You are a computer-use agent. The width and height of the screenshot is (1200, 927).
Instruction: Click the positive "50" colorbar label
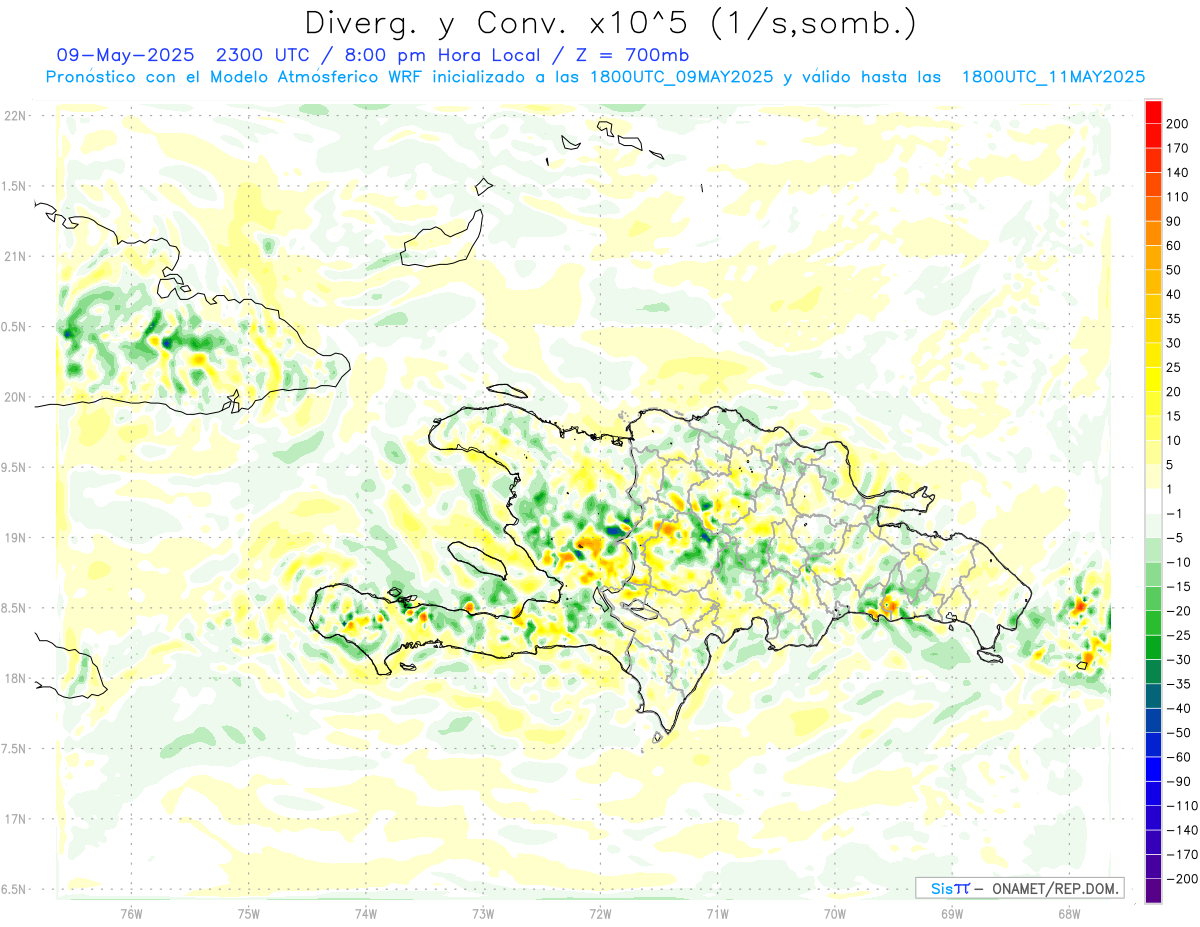click(1175, 270)
